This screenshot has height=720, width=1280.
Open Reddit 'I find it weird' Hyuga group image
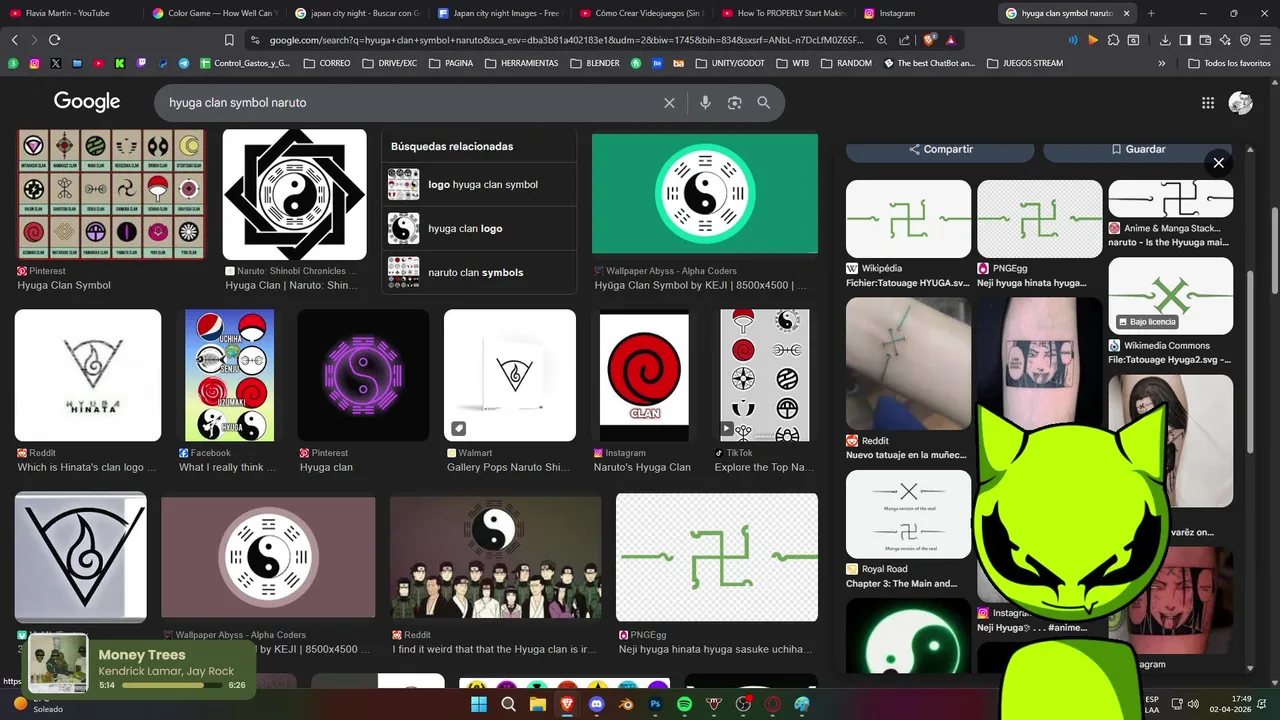(495, 557)
